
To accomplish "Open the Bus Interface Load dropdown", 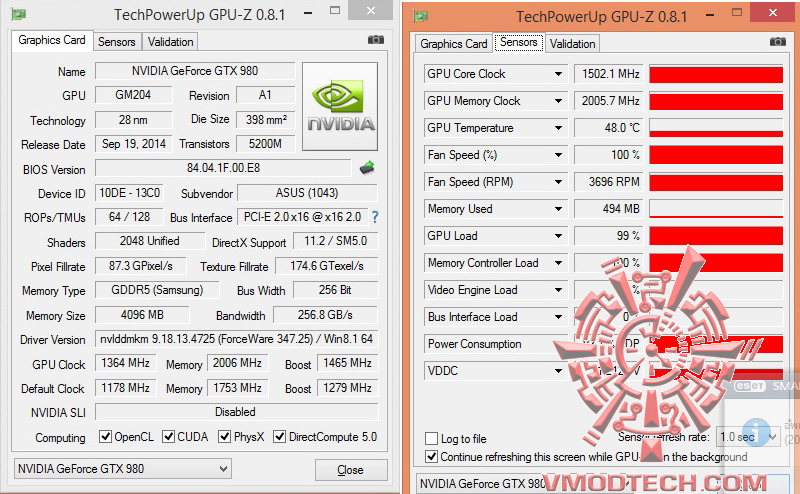I will click(x=558, y=317).
